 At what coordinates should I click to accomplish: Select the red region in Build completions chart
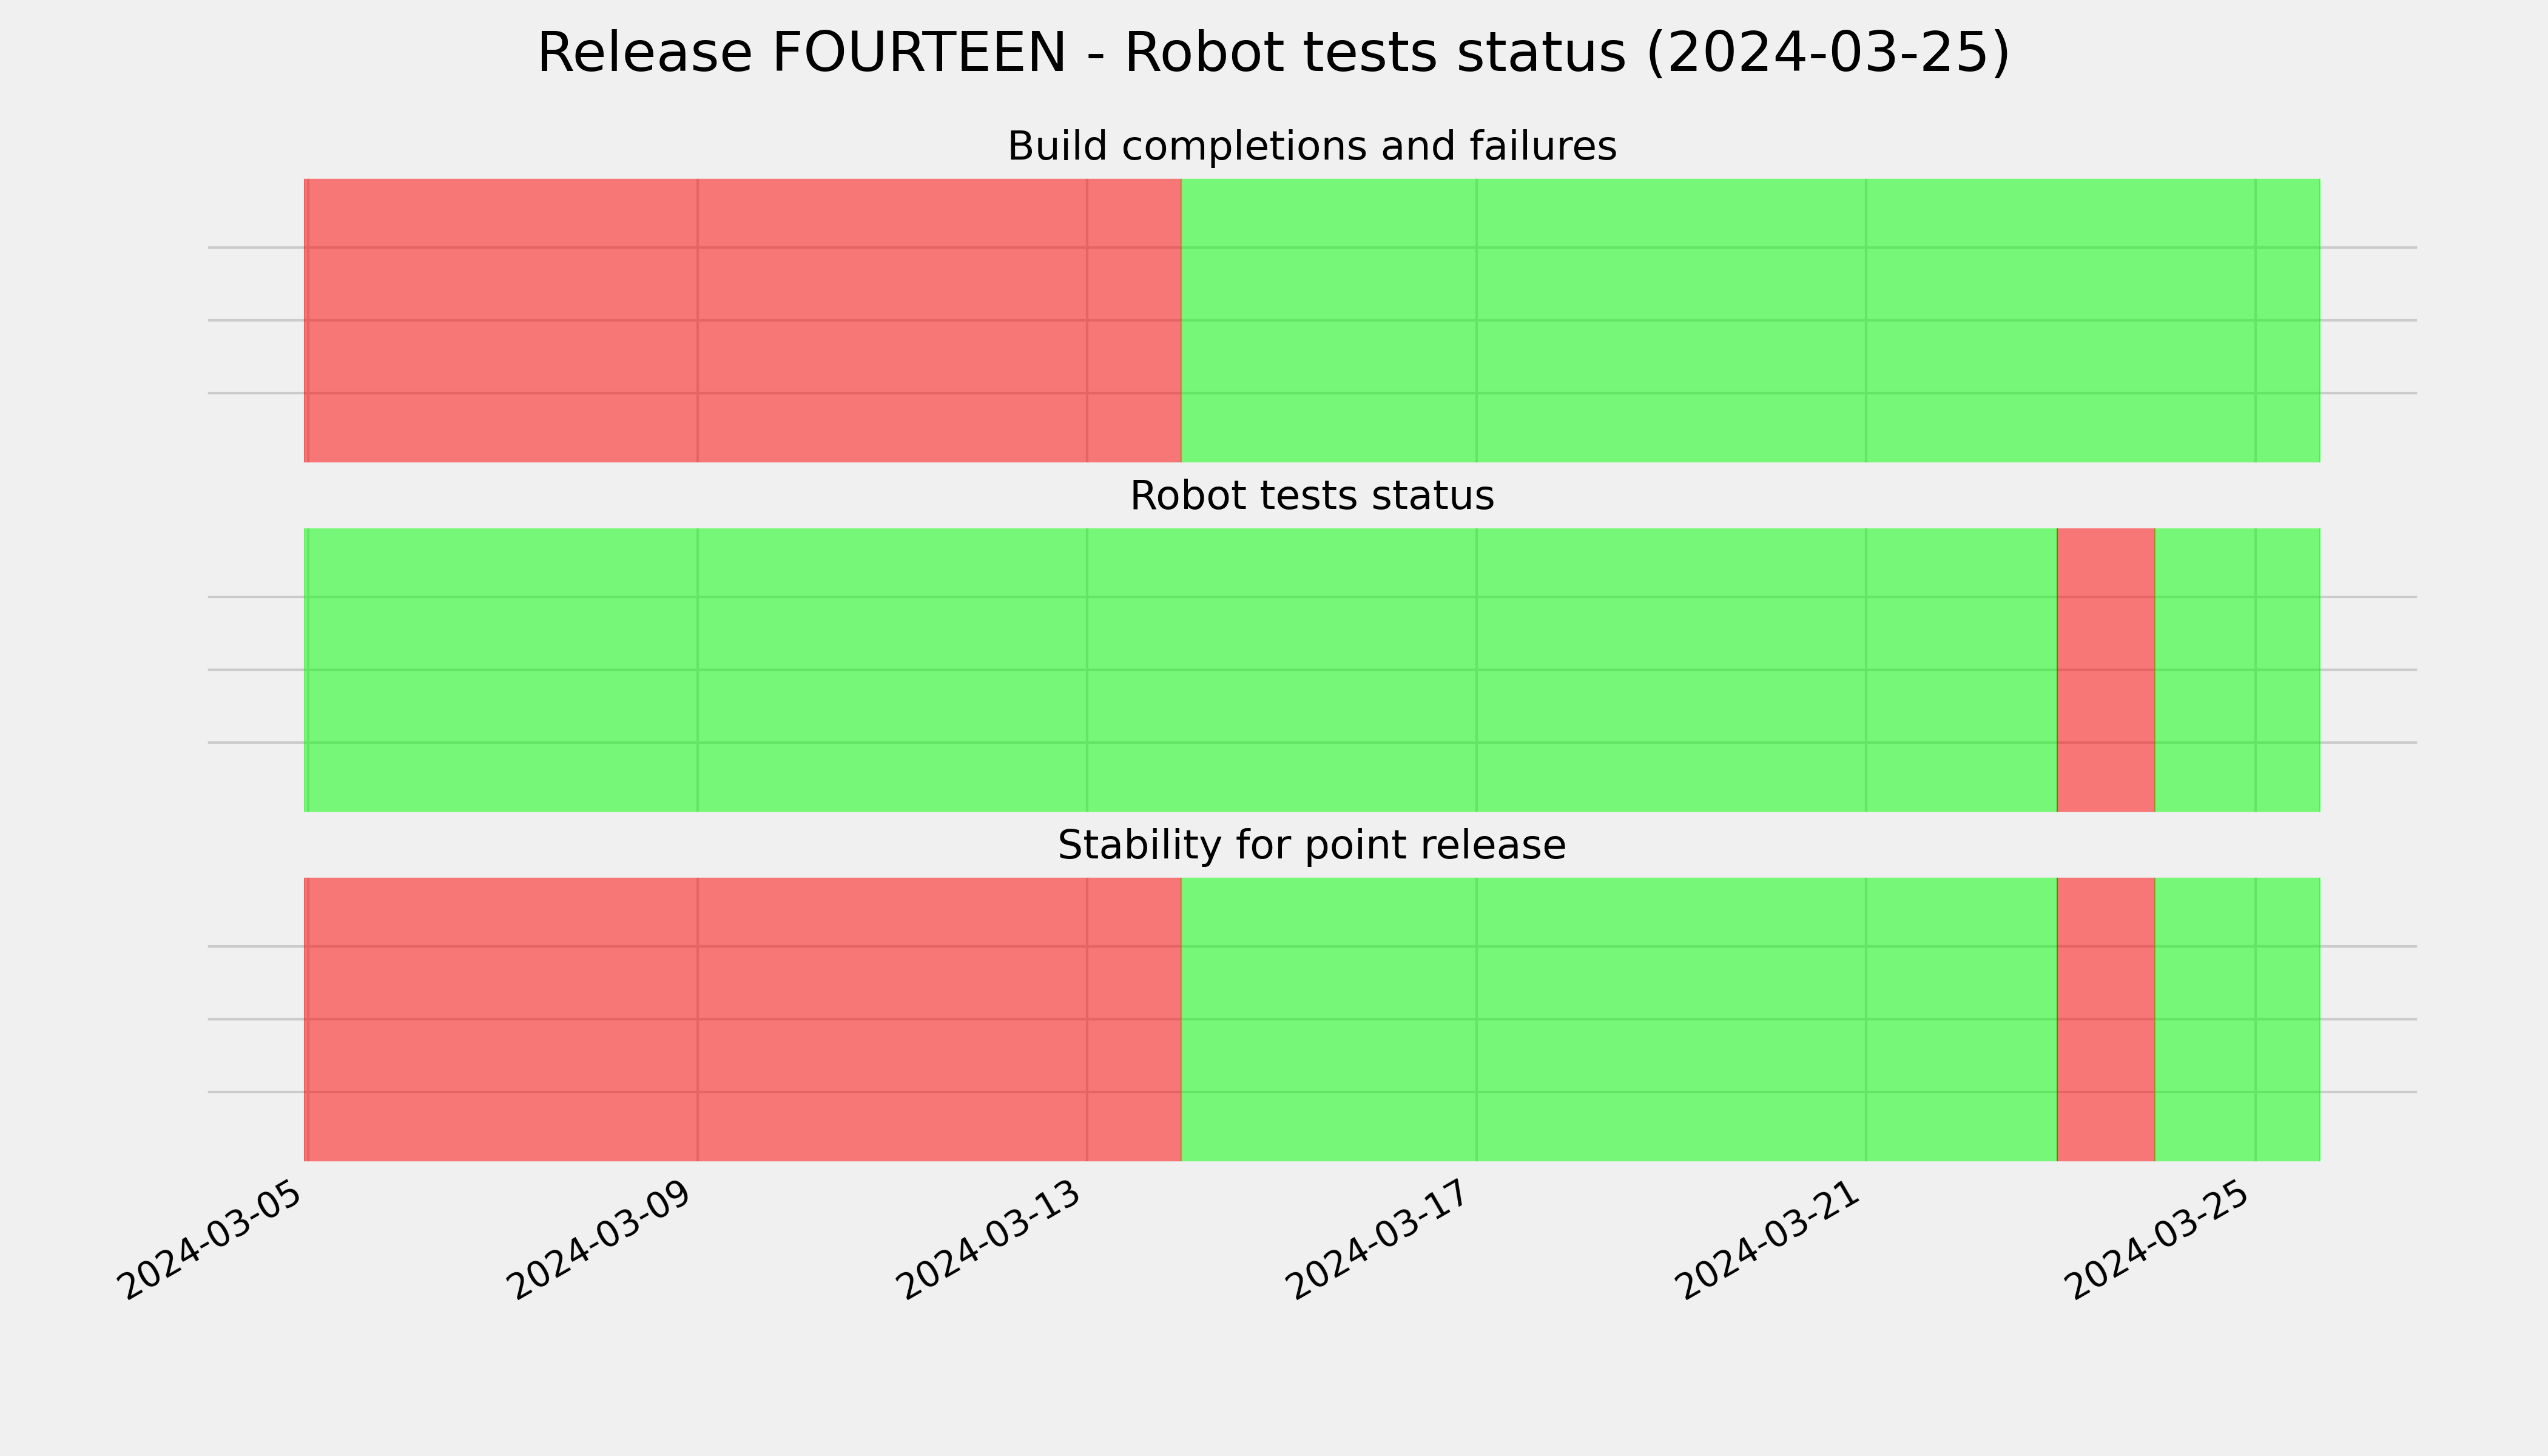(x=743, y=320)
